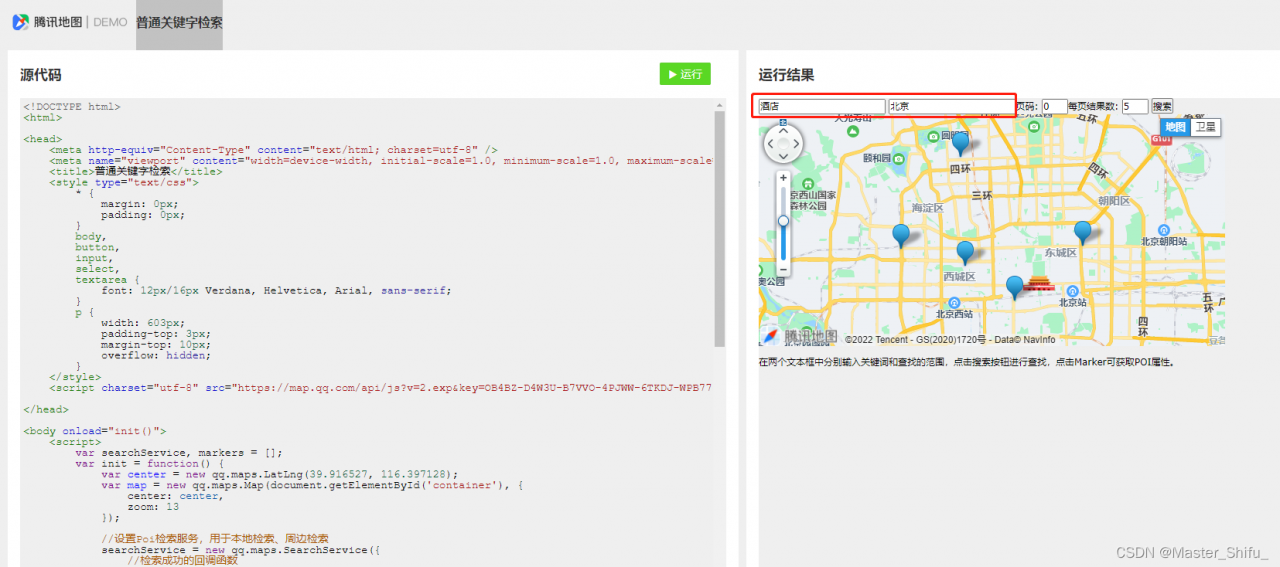
Task: Click the body onload="init()" code line
Action: tap(95, 431)
